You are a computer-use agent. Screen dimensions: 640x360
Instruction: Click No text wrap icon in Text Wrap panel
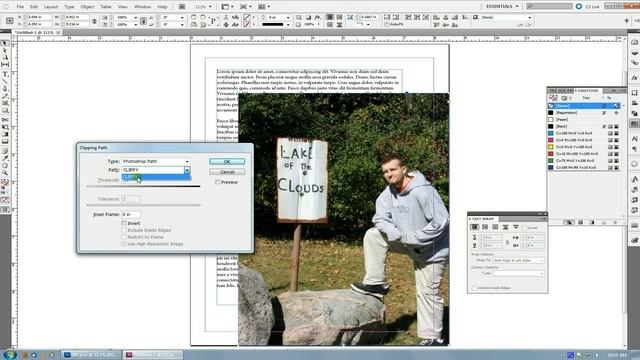click(x=475, y=227)
